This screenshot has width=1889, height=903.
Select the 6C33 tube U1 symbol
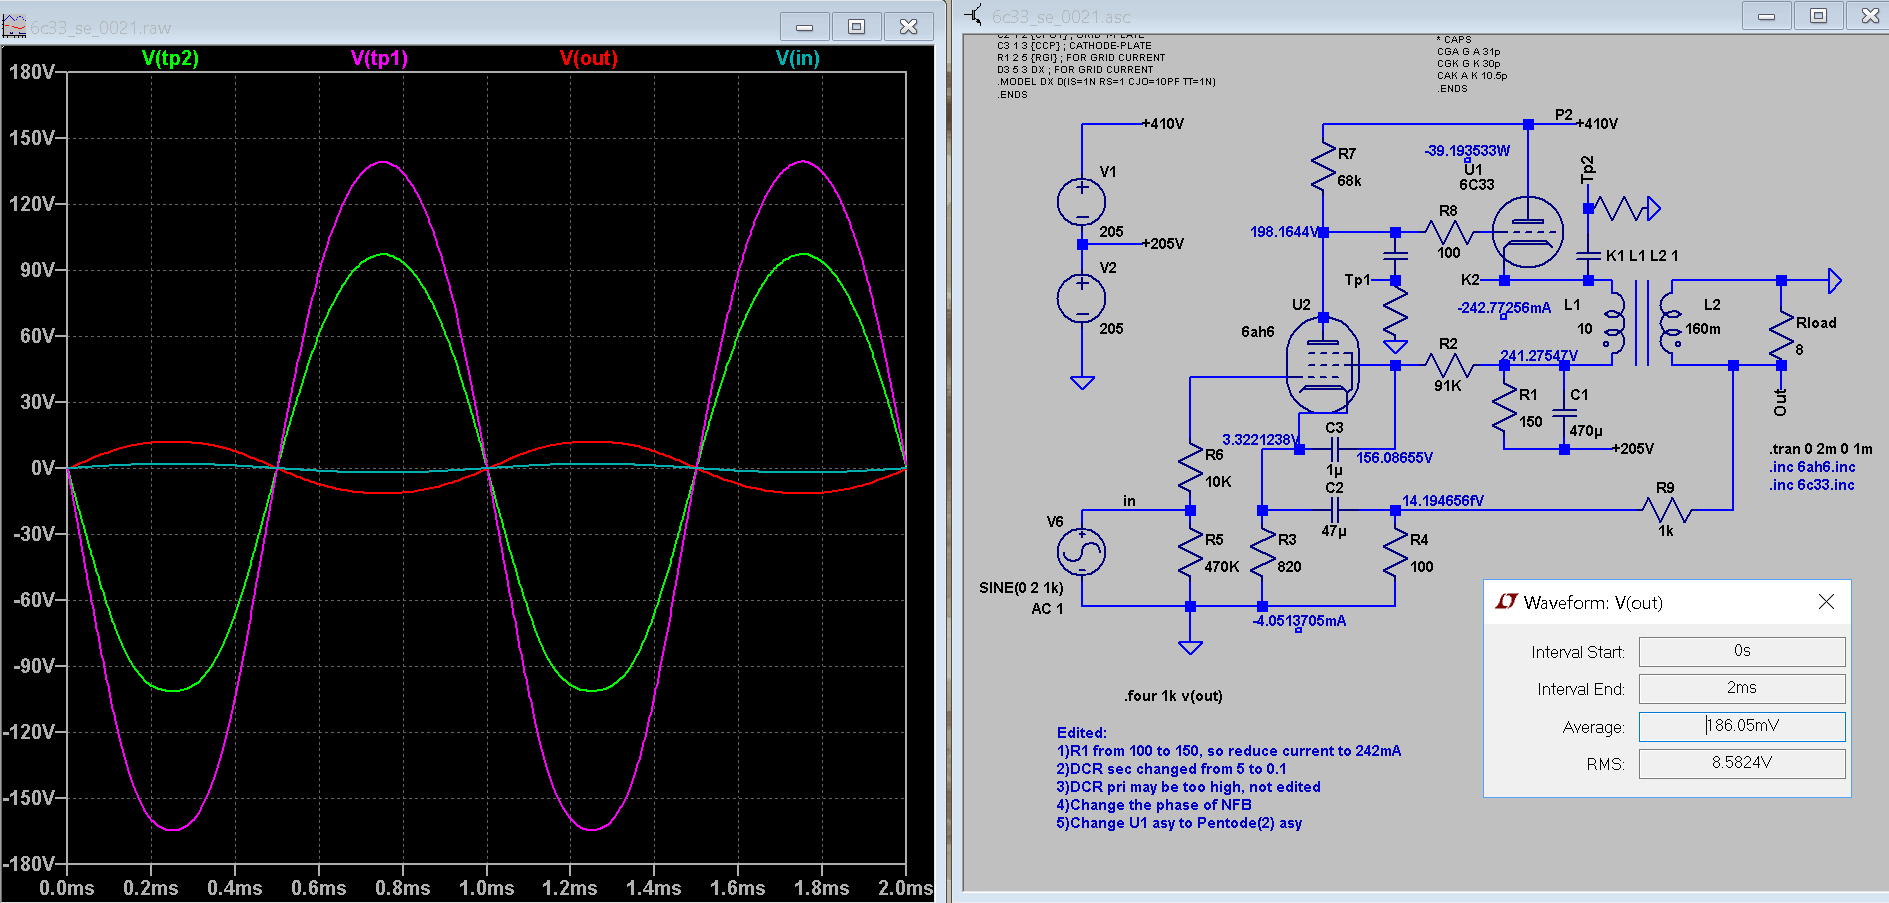point(1527,232)
